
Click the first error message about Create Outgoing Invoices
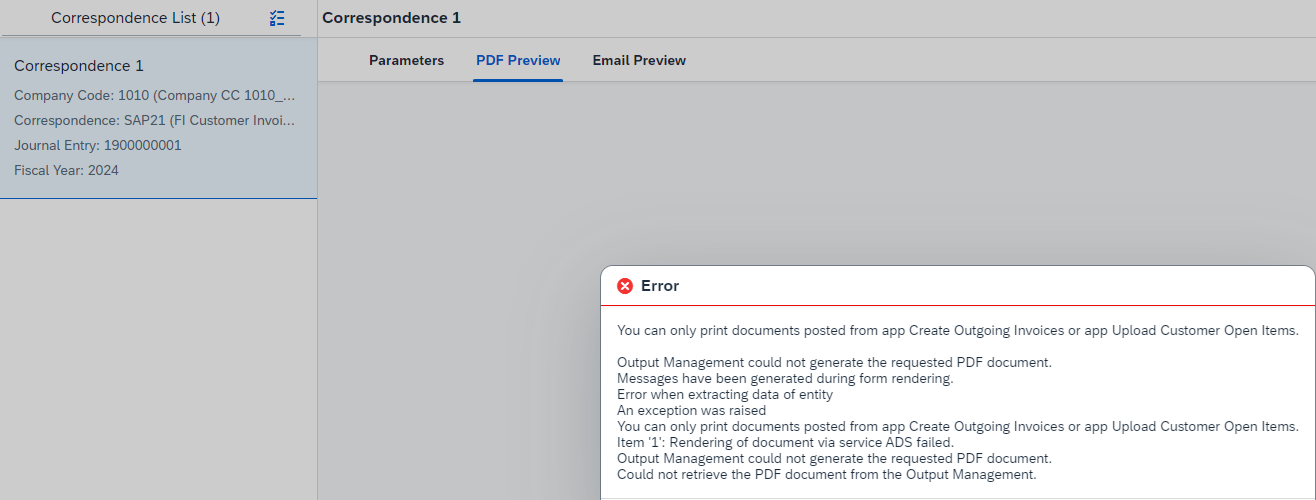[958, 330]
